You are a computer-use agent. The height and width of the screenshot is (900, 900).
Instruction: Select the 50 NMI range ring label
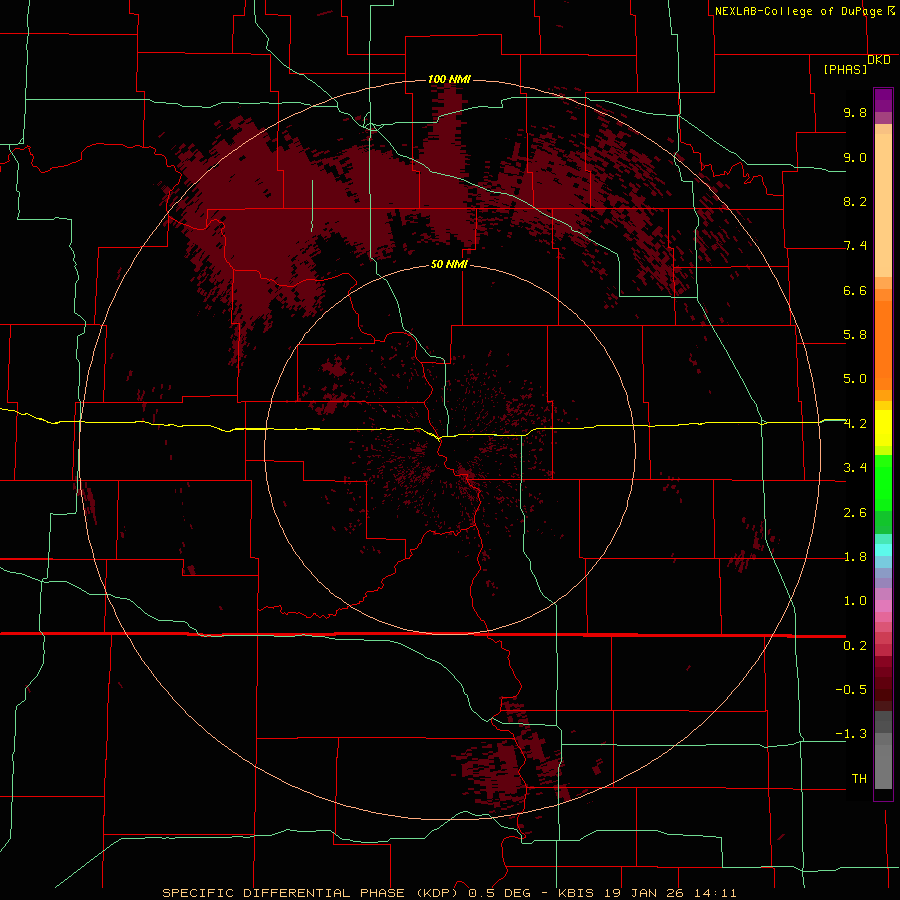449,264
